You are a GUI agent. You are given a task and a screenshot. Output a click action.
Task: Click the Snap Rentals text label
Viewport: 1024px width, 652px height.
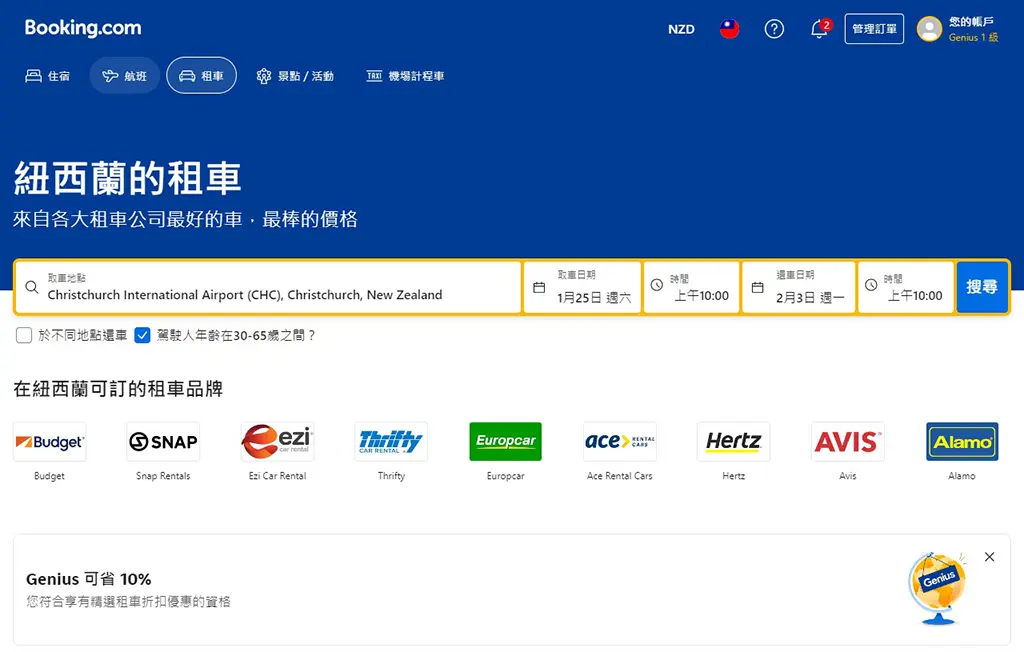point(163,476)
